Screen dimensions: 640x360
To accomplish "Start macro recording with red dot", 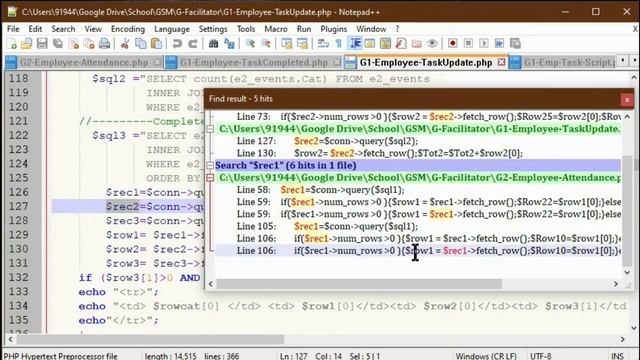I will click(453, 44).
